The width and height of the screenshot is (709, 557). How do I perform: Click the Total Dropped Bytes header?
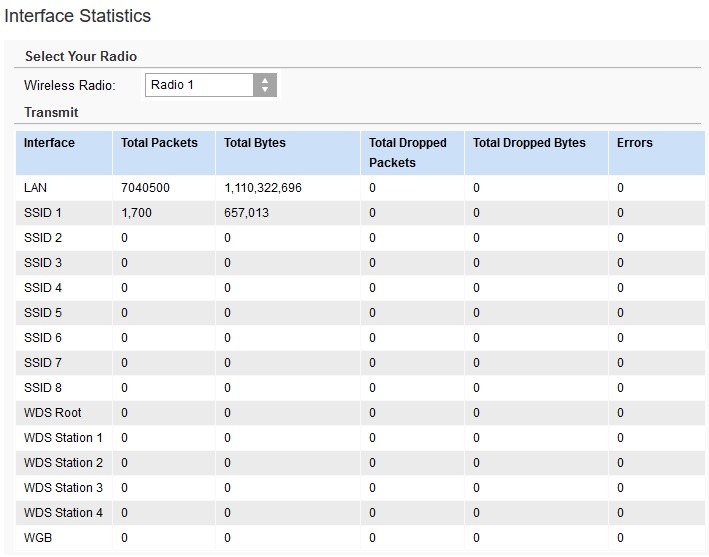pyautogui.click(x=529, y=143)
